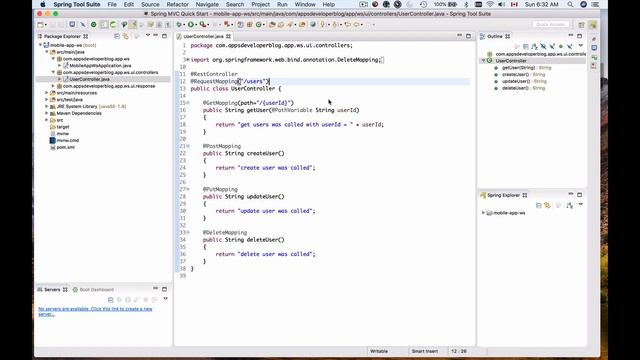Switch to the Boot Dashboard tab
The image size is (640, 360).
(93, 289)
